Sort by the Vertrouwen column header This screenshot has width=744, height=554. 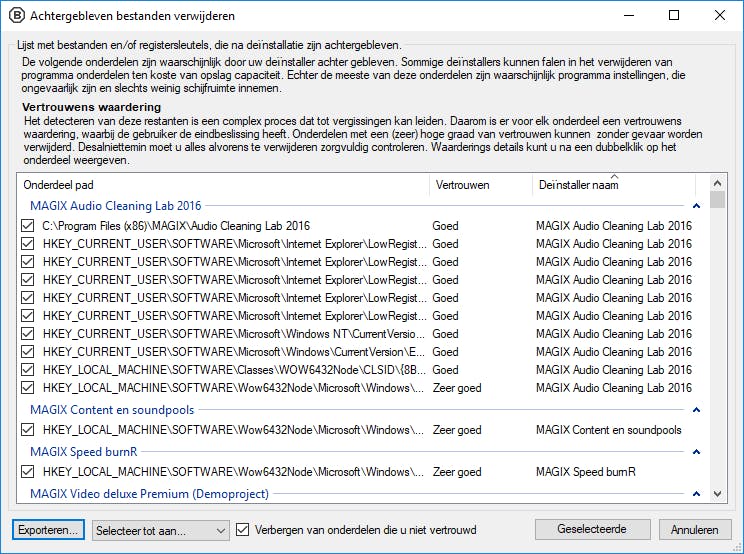coord(480,185)
